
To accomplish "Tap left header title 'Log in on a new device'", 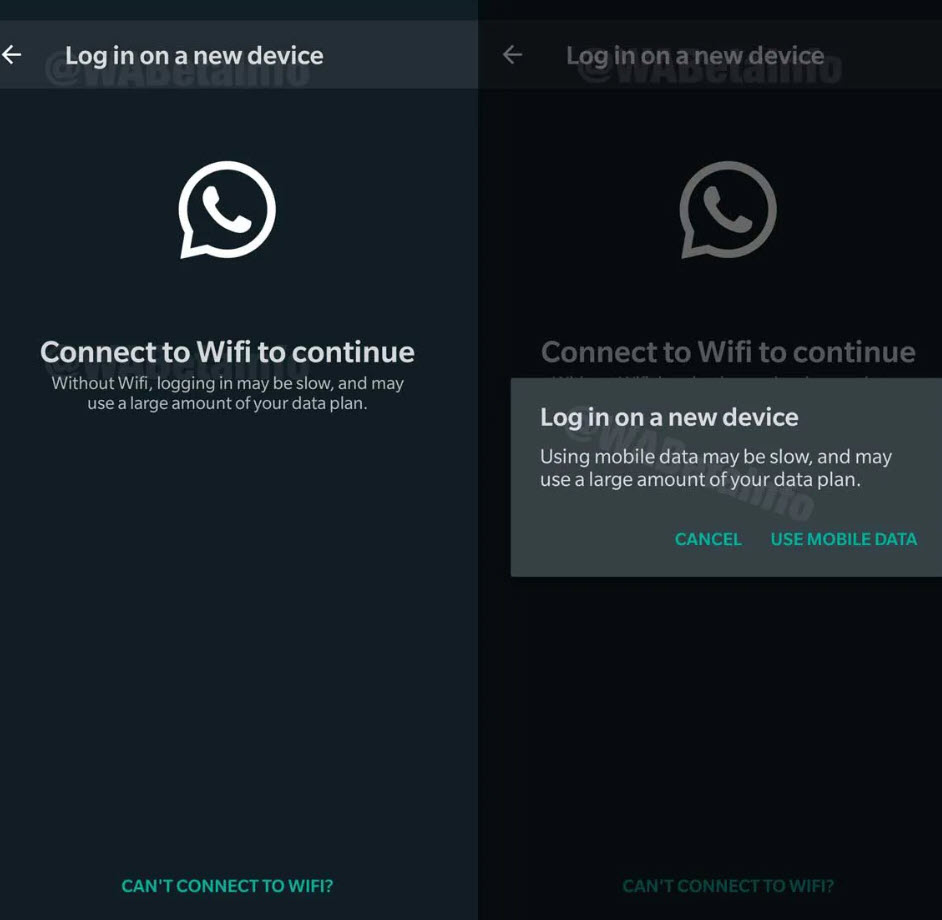I will (194, 56).
